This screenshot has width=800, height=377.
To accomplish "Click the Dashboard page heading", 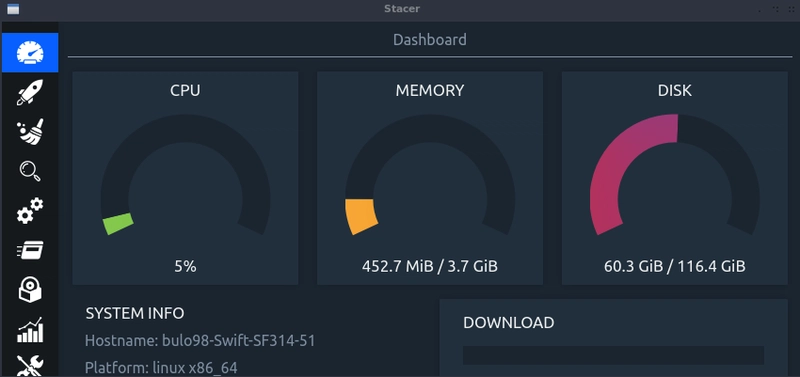I will (430, 40).
